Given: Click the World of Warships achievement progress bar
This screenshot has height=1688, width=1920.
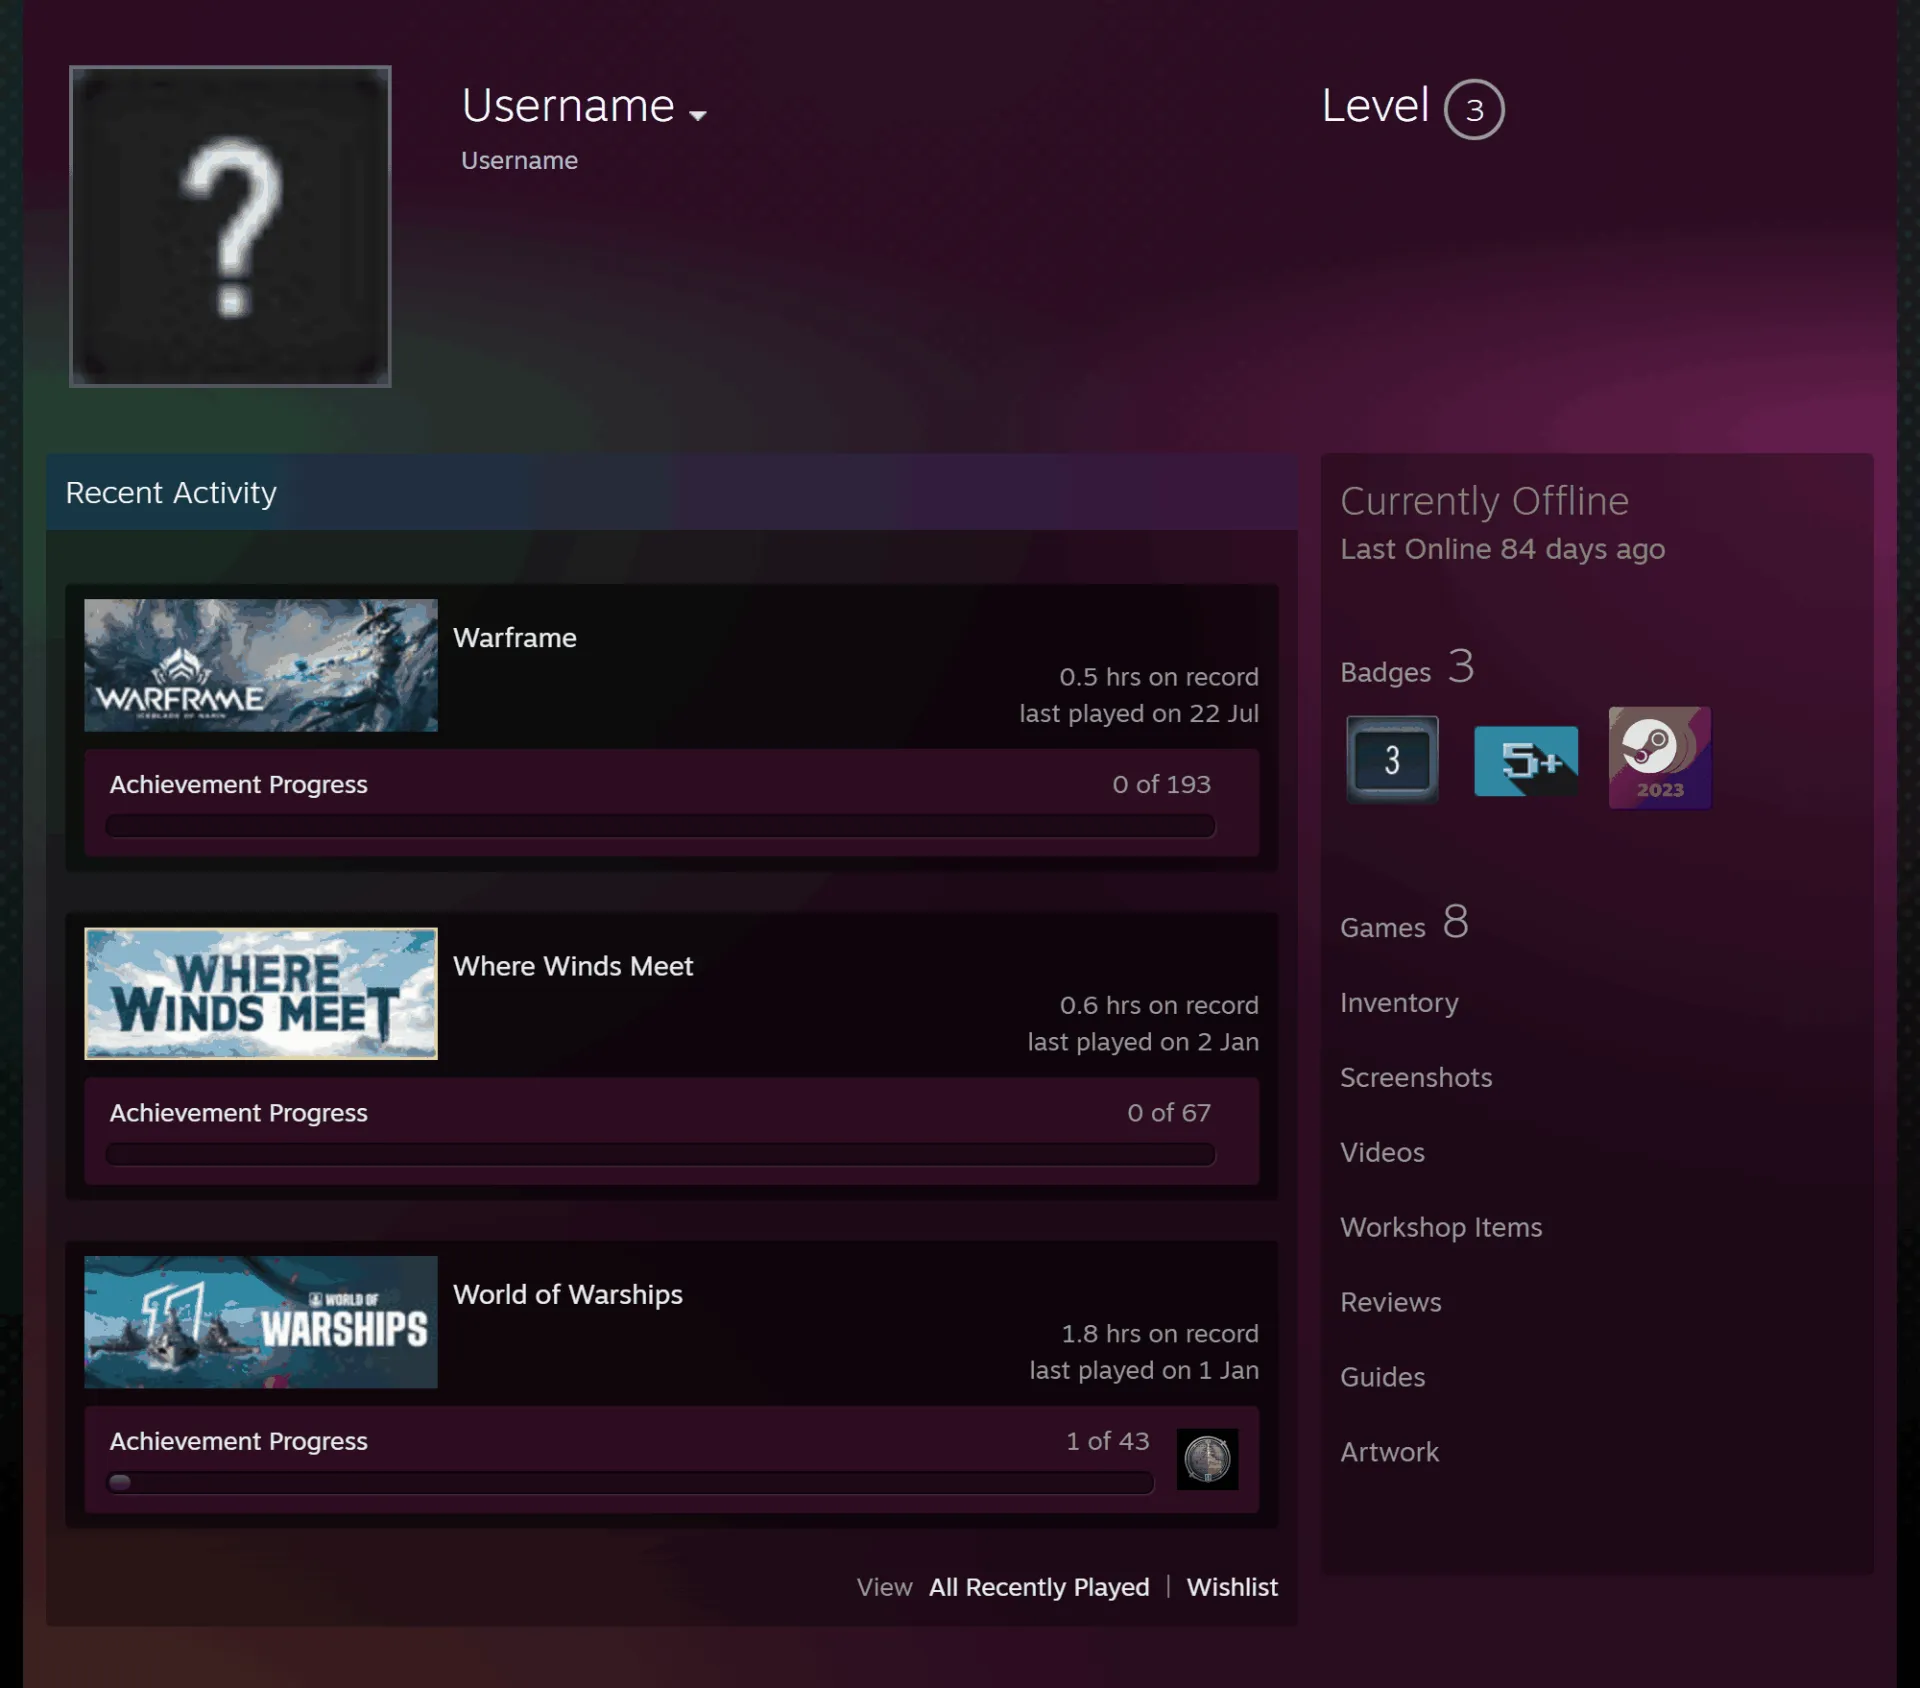Looking at the screenshot, I should [630, 1482].
